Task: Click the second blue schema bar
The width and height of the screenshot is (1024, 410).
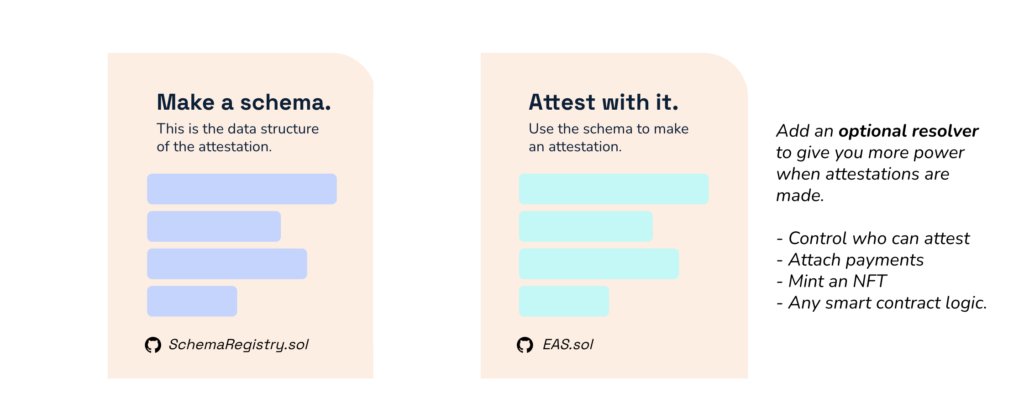Action: tap(214, 227)
